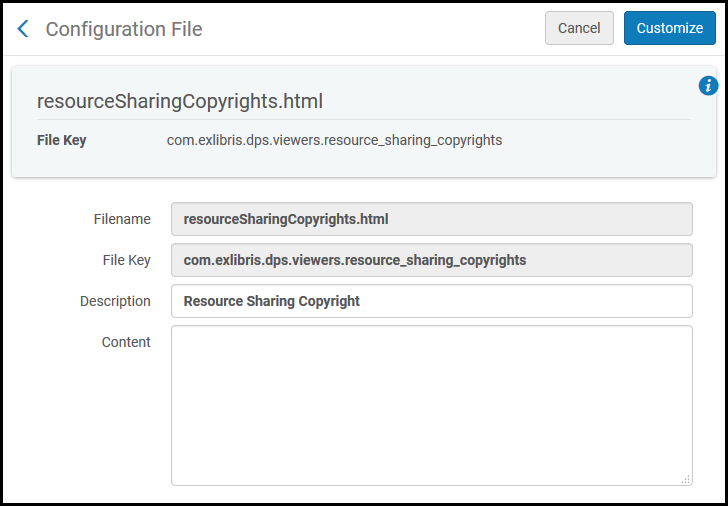Focus the Description field with Resource Sharing Copyright
Screen dimensions: 728x506
pos(431,301)
